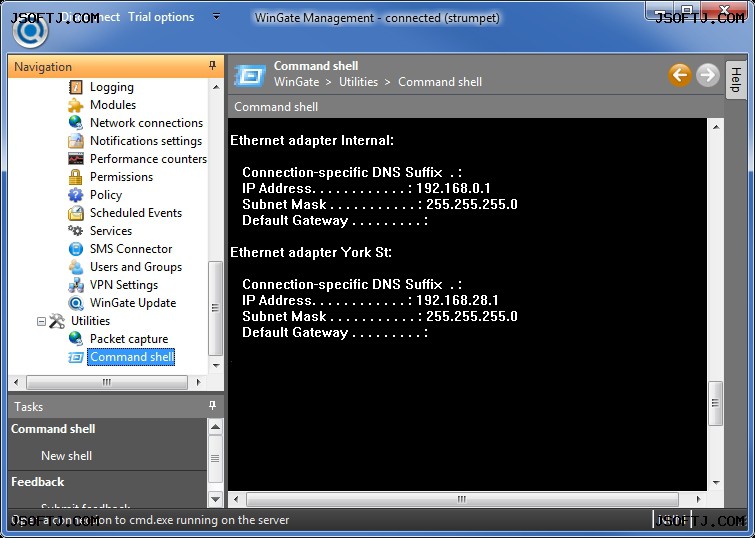This screenshot has height=538, width=755.
Task: Open Notifications settings item
Action: click(x=146, y=141)
